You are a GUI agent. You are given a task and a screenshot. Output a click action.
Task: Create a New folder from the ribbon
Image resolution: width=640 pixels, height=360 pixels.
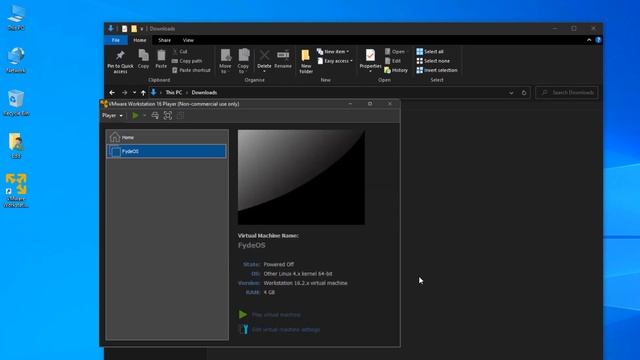[x=306, y=62]
